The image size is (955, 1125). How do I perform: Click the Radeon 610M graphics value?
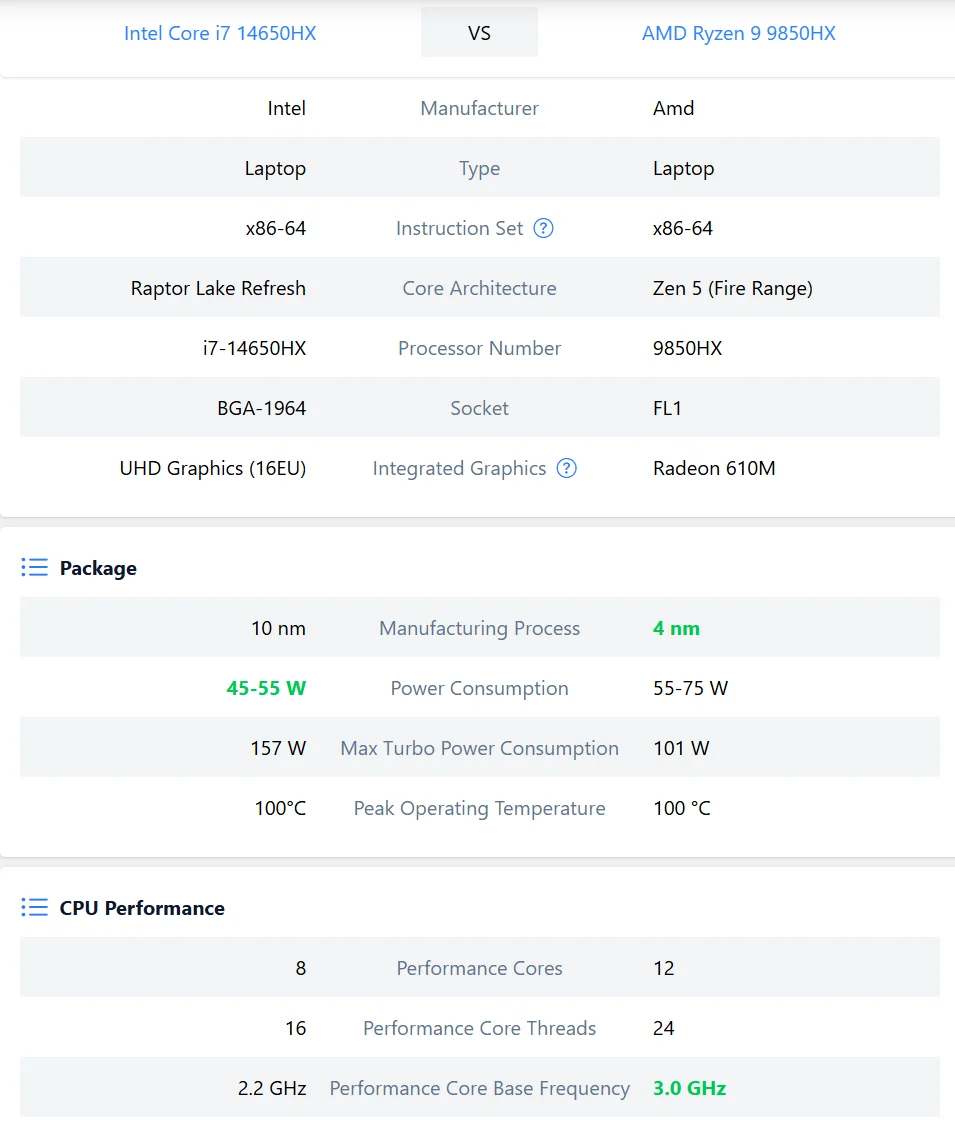pos(714,468)
